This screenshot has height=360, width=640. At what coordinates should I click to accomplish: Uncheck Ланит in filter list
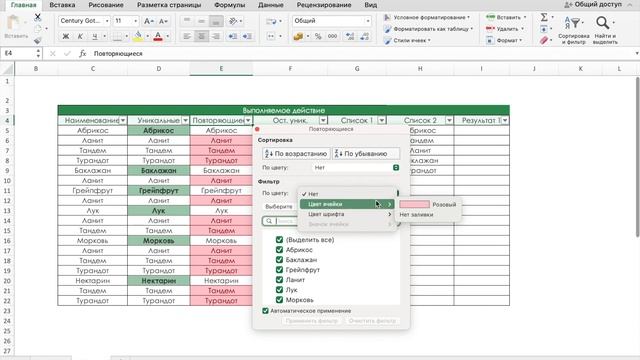[x=280, y=280]
